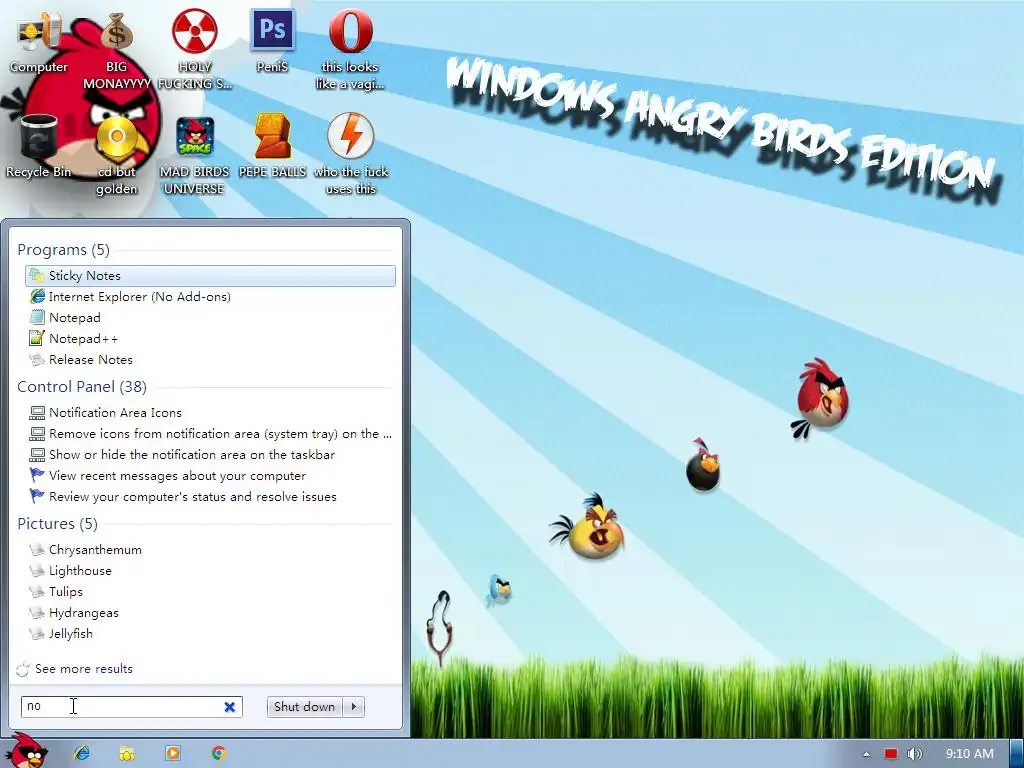1024x768 pixels.
Task: Select the Recycle Bin icon
Action: 39,146
